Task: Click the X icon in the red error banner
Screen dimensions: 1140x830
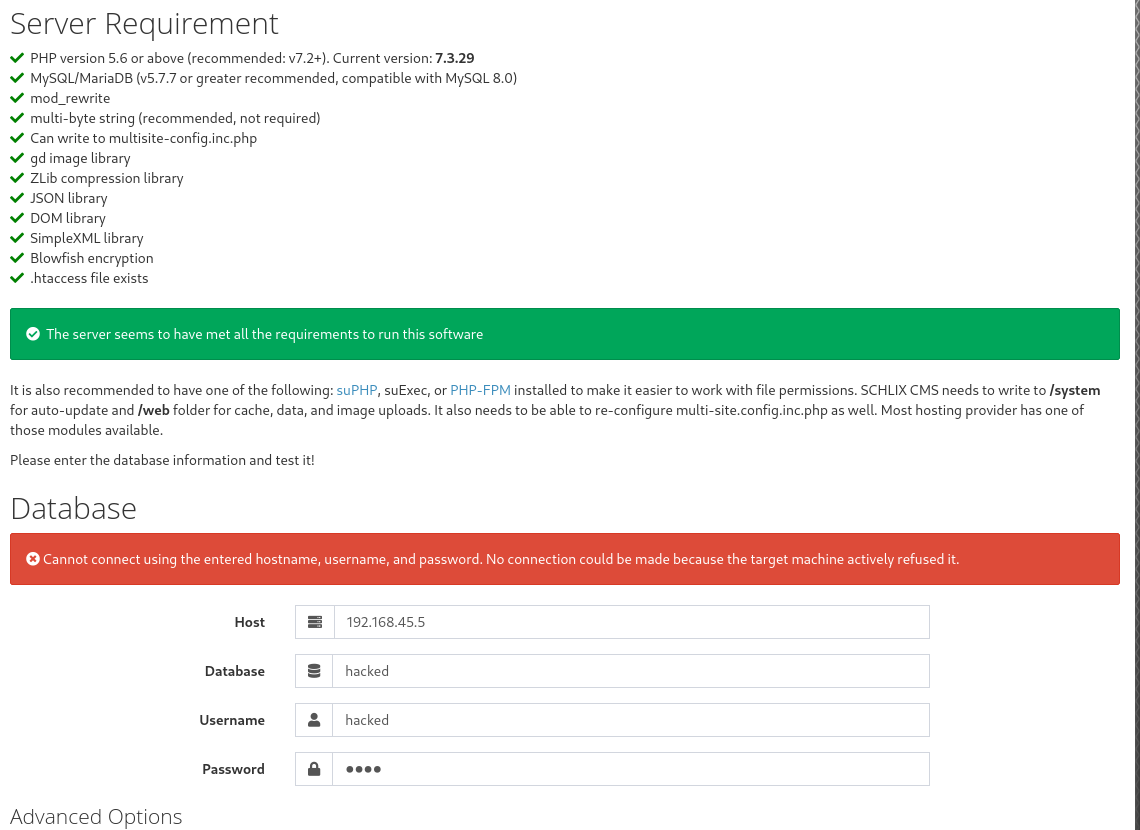Action: point(33,559)
